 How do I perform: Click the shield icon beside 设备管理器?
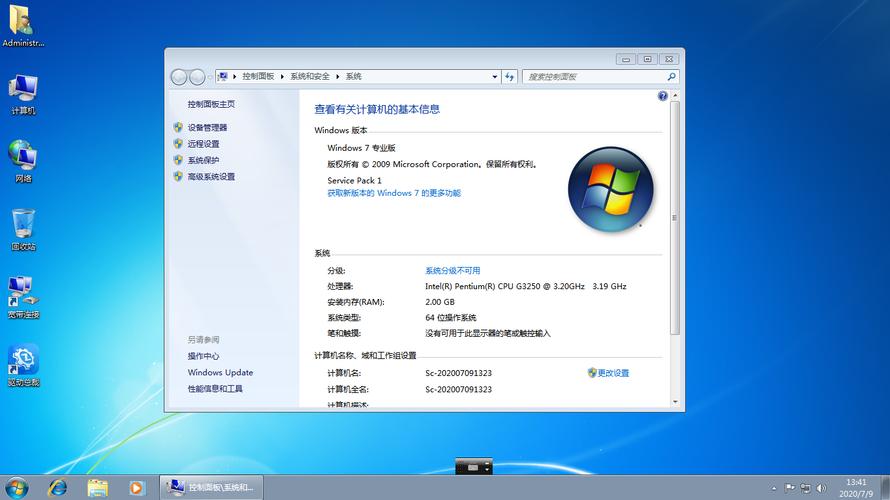click(x=178, y=127)
